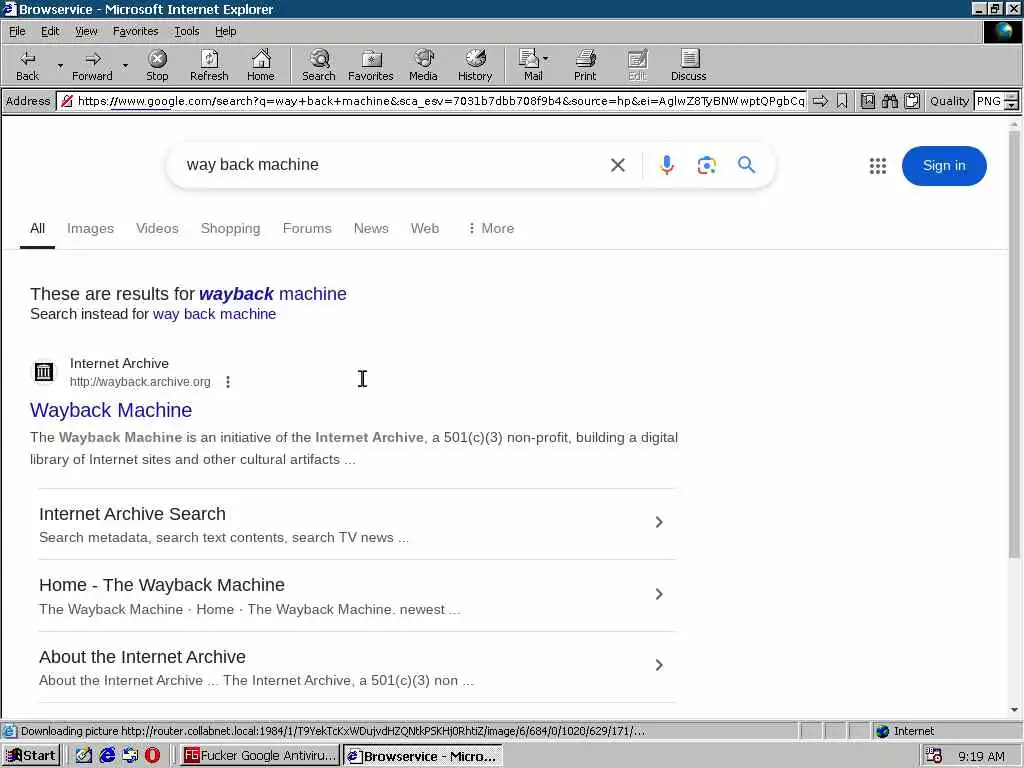Click the clipboard icon in the Browservice bar
The height and width of the screenshot is (768, 1024).
[912, 101]
